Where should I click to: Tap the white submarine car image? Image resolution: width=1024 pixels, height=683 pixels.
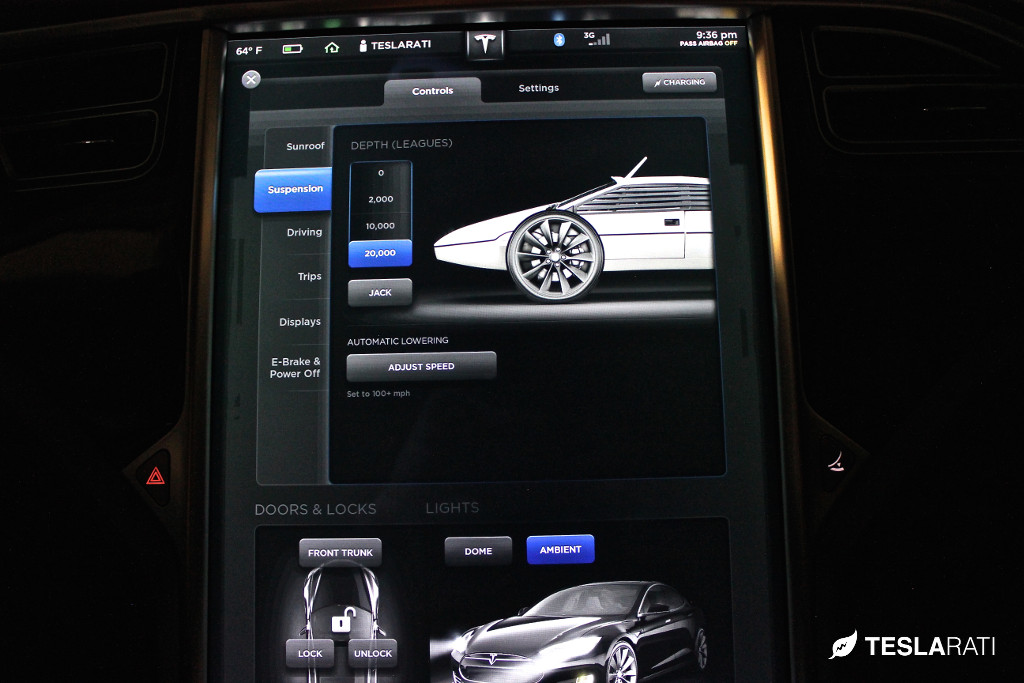(574, 230)
